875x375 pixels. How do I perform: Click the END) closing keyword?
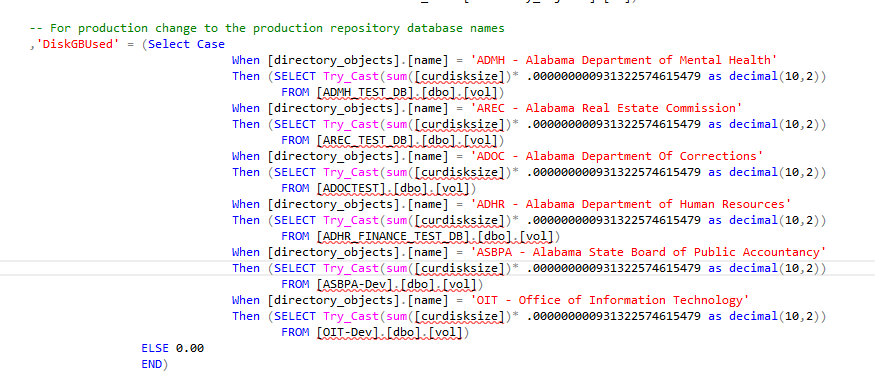pos(155,364)
